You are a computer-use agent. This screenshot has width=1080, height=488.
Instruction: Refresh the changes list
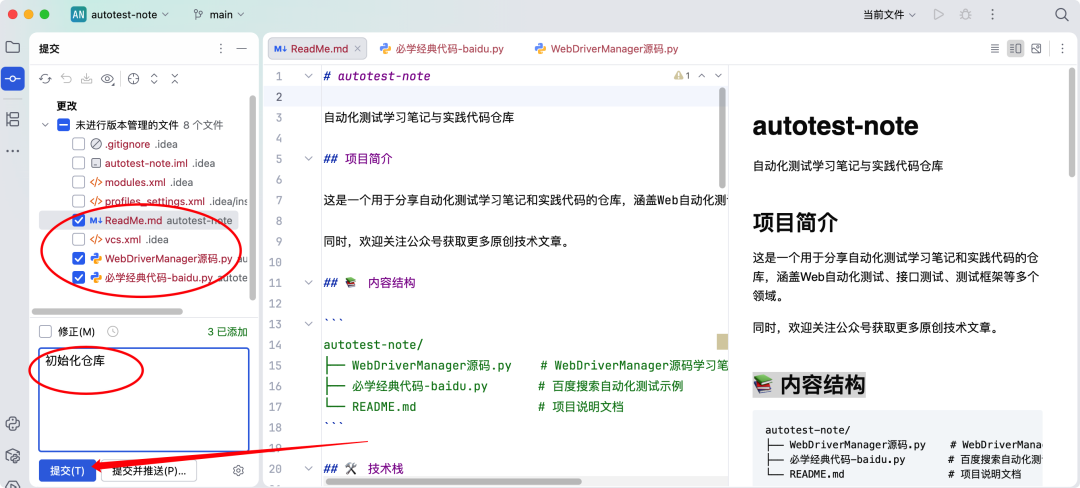pyautogui.click(x=45, y=79)
